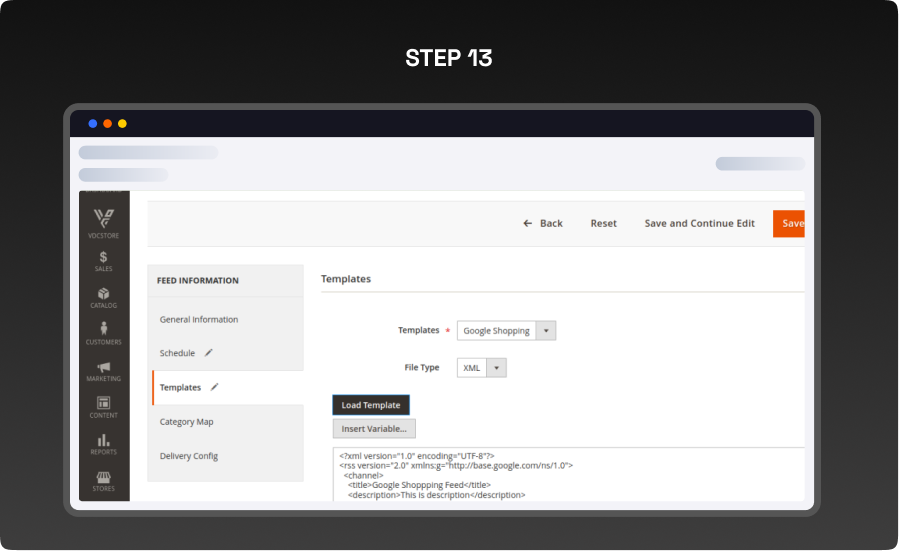Open the Reports bar chart icon
This screenshot has height=551, width=899.
104,440
